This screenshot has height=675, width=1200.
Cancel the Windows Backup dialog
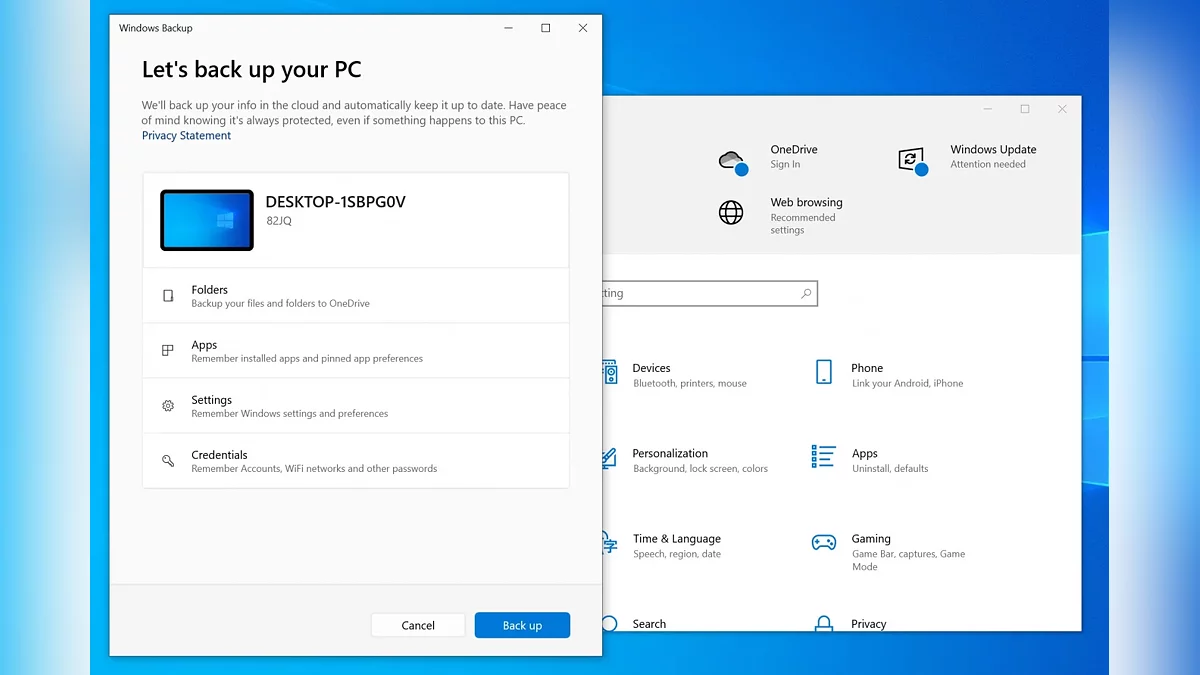(x=418, y=625)
